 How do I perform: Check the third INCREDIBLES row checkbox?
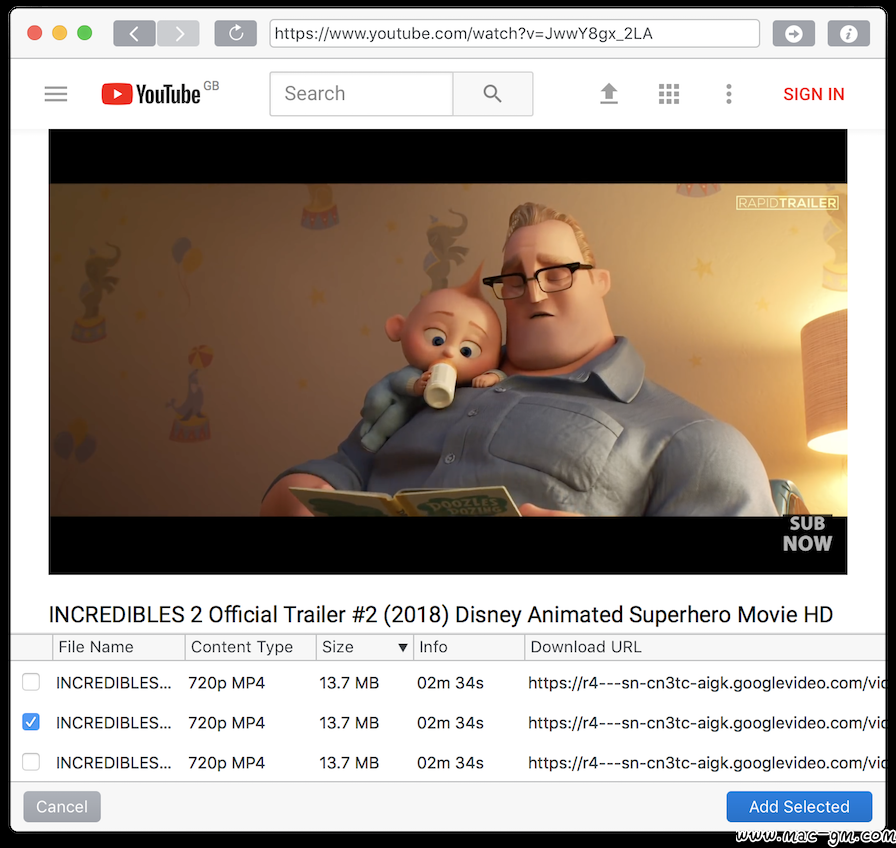tap(31, 762)
